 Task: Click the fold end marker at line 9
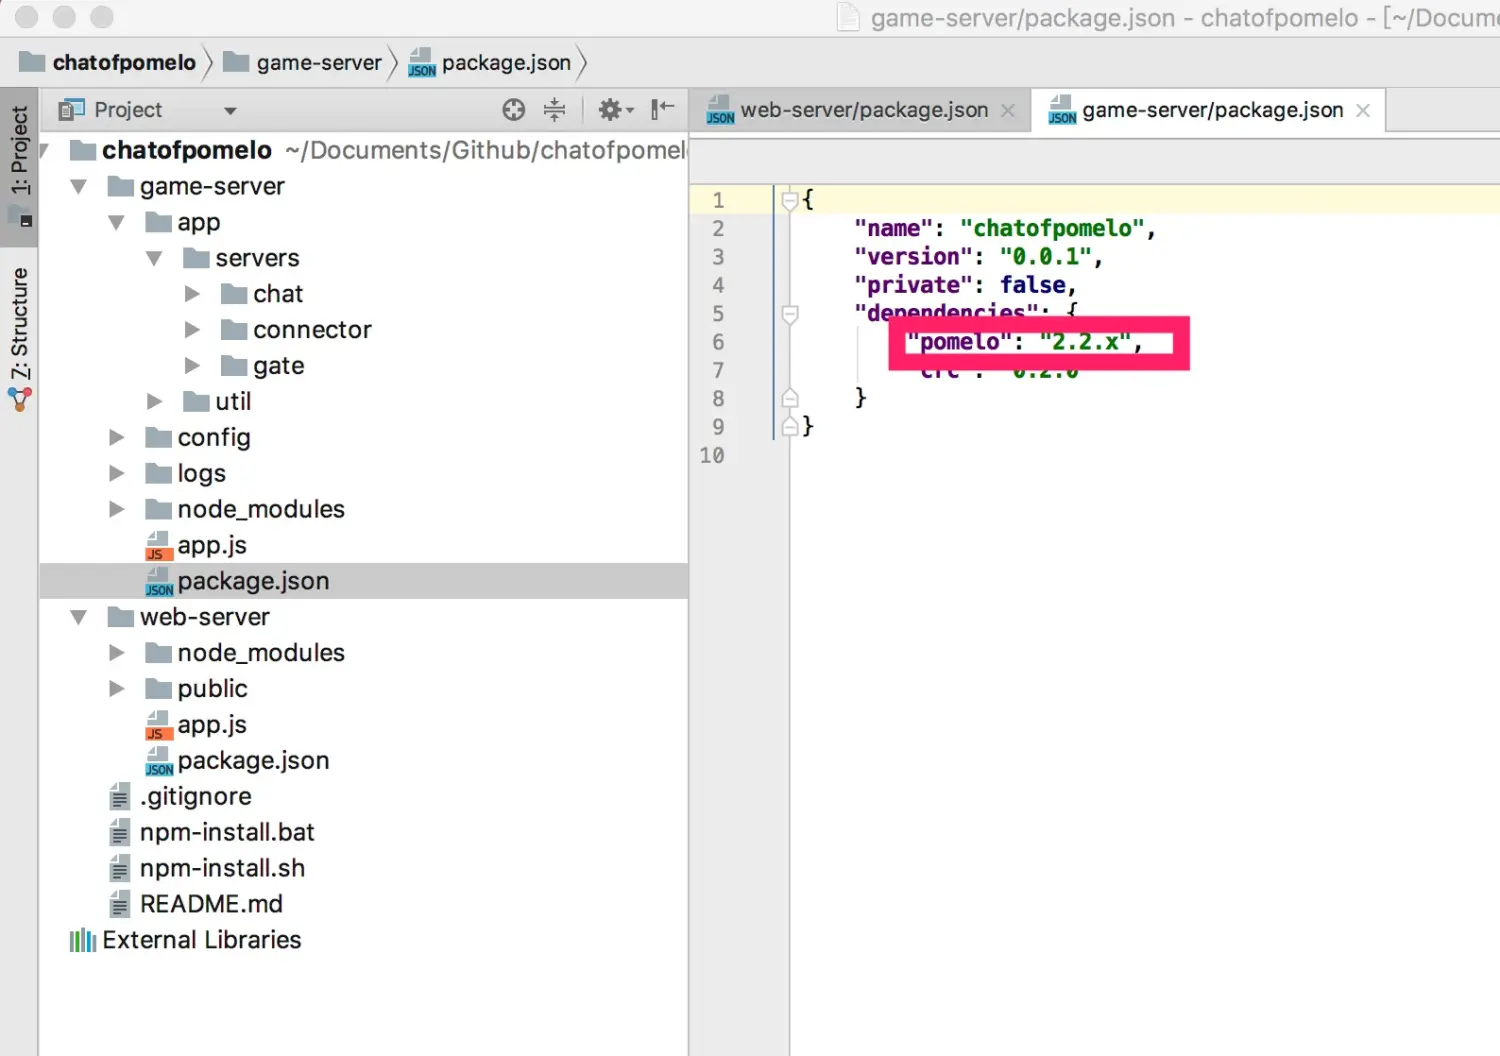coord(789,427)
